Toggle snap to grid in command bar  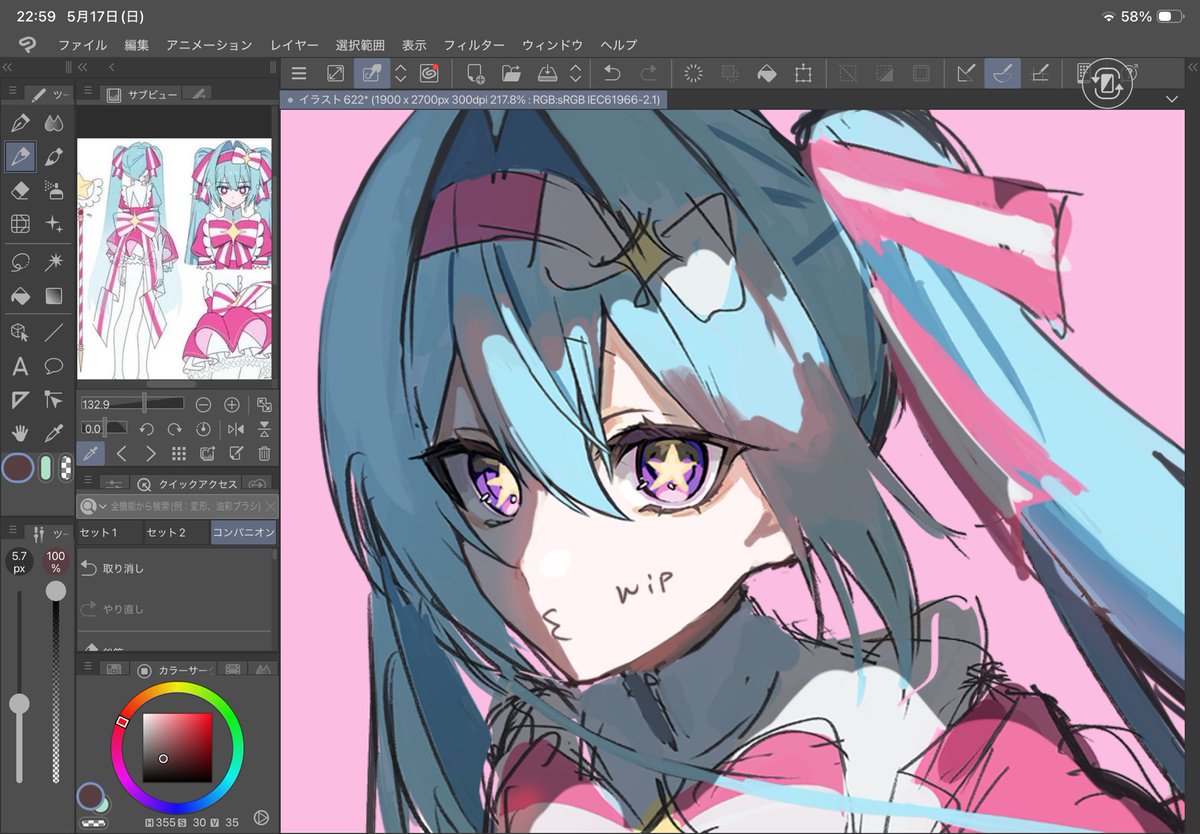click(1040, 73)
